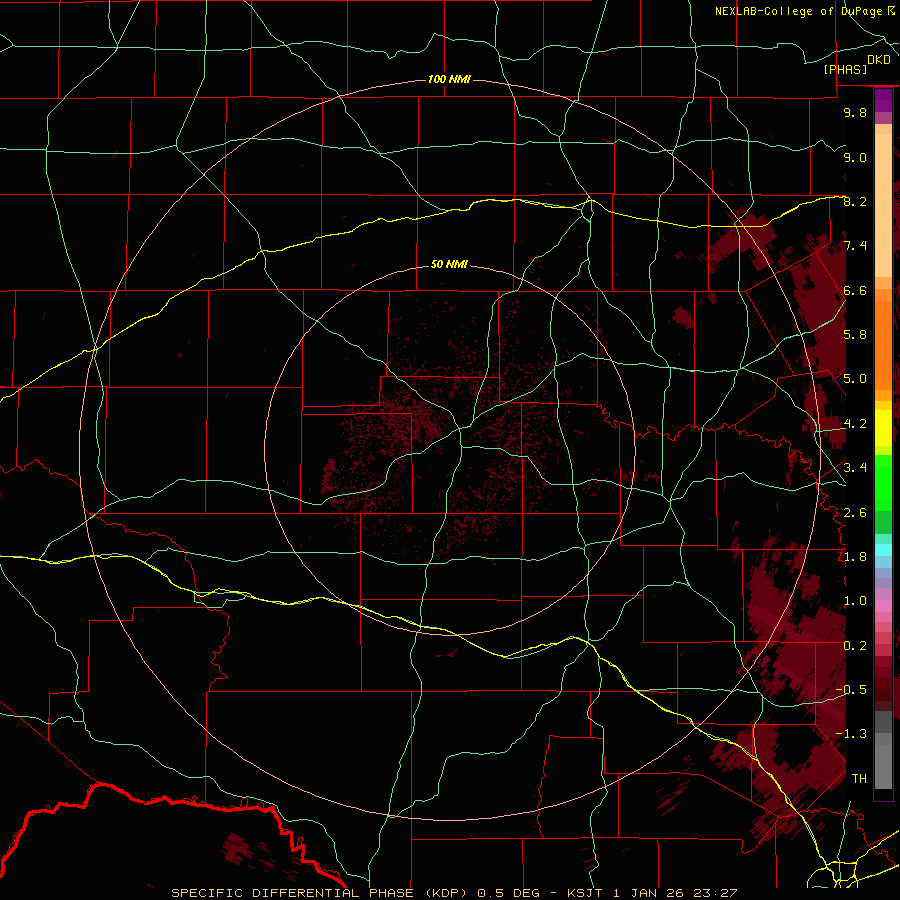The height and width of the screenshot is (900, 900).
Task: Click the 7.4 value on the color scale
Action: coord(855,246)
